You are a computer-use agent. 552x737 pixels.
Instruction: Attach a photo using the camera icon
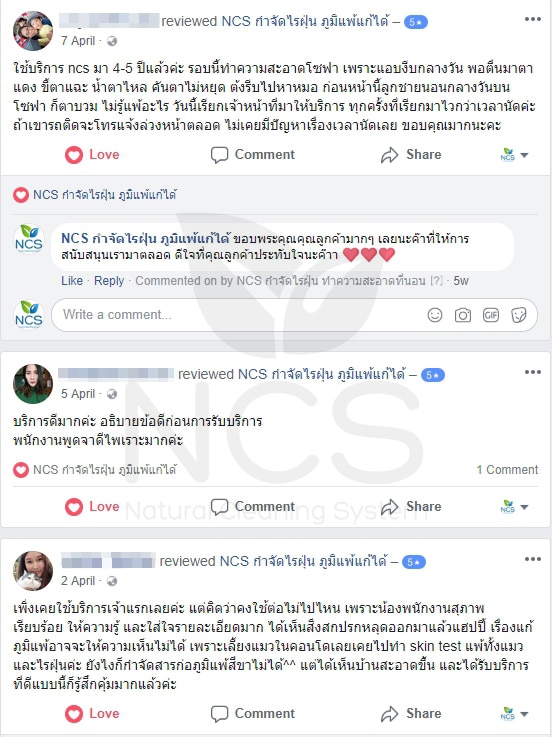(463, 315)
